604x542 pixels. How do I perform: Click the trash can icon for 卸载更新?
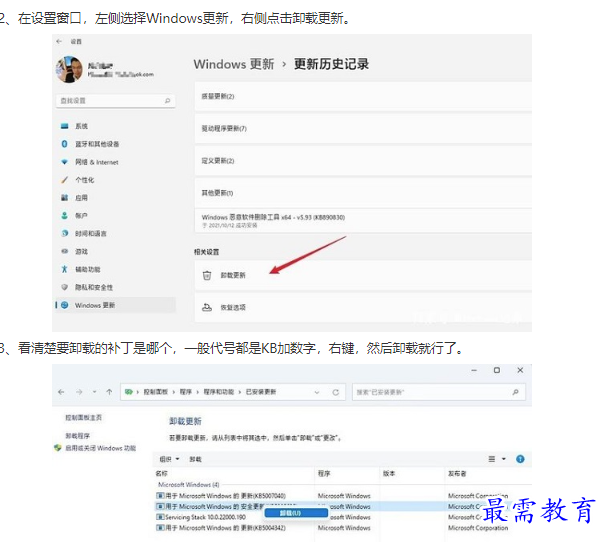(x=207, y=275)
